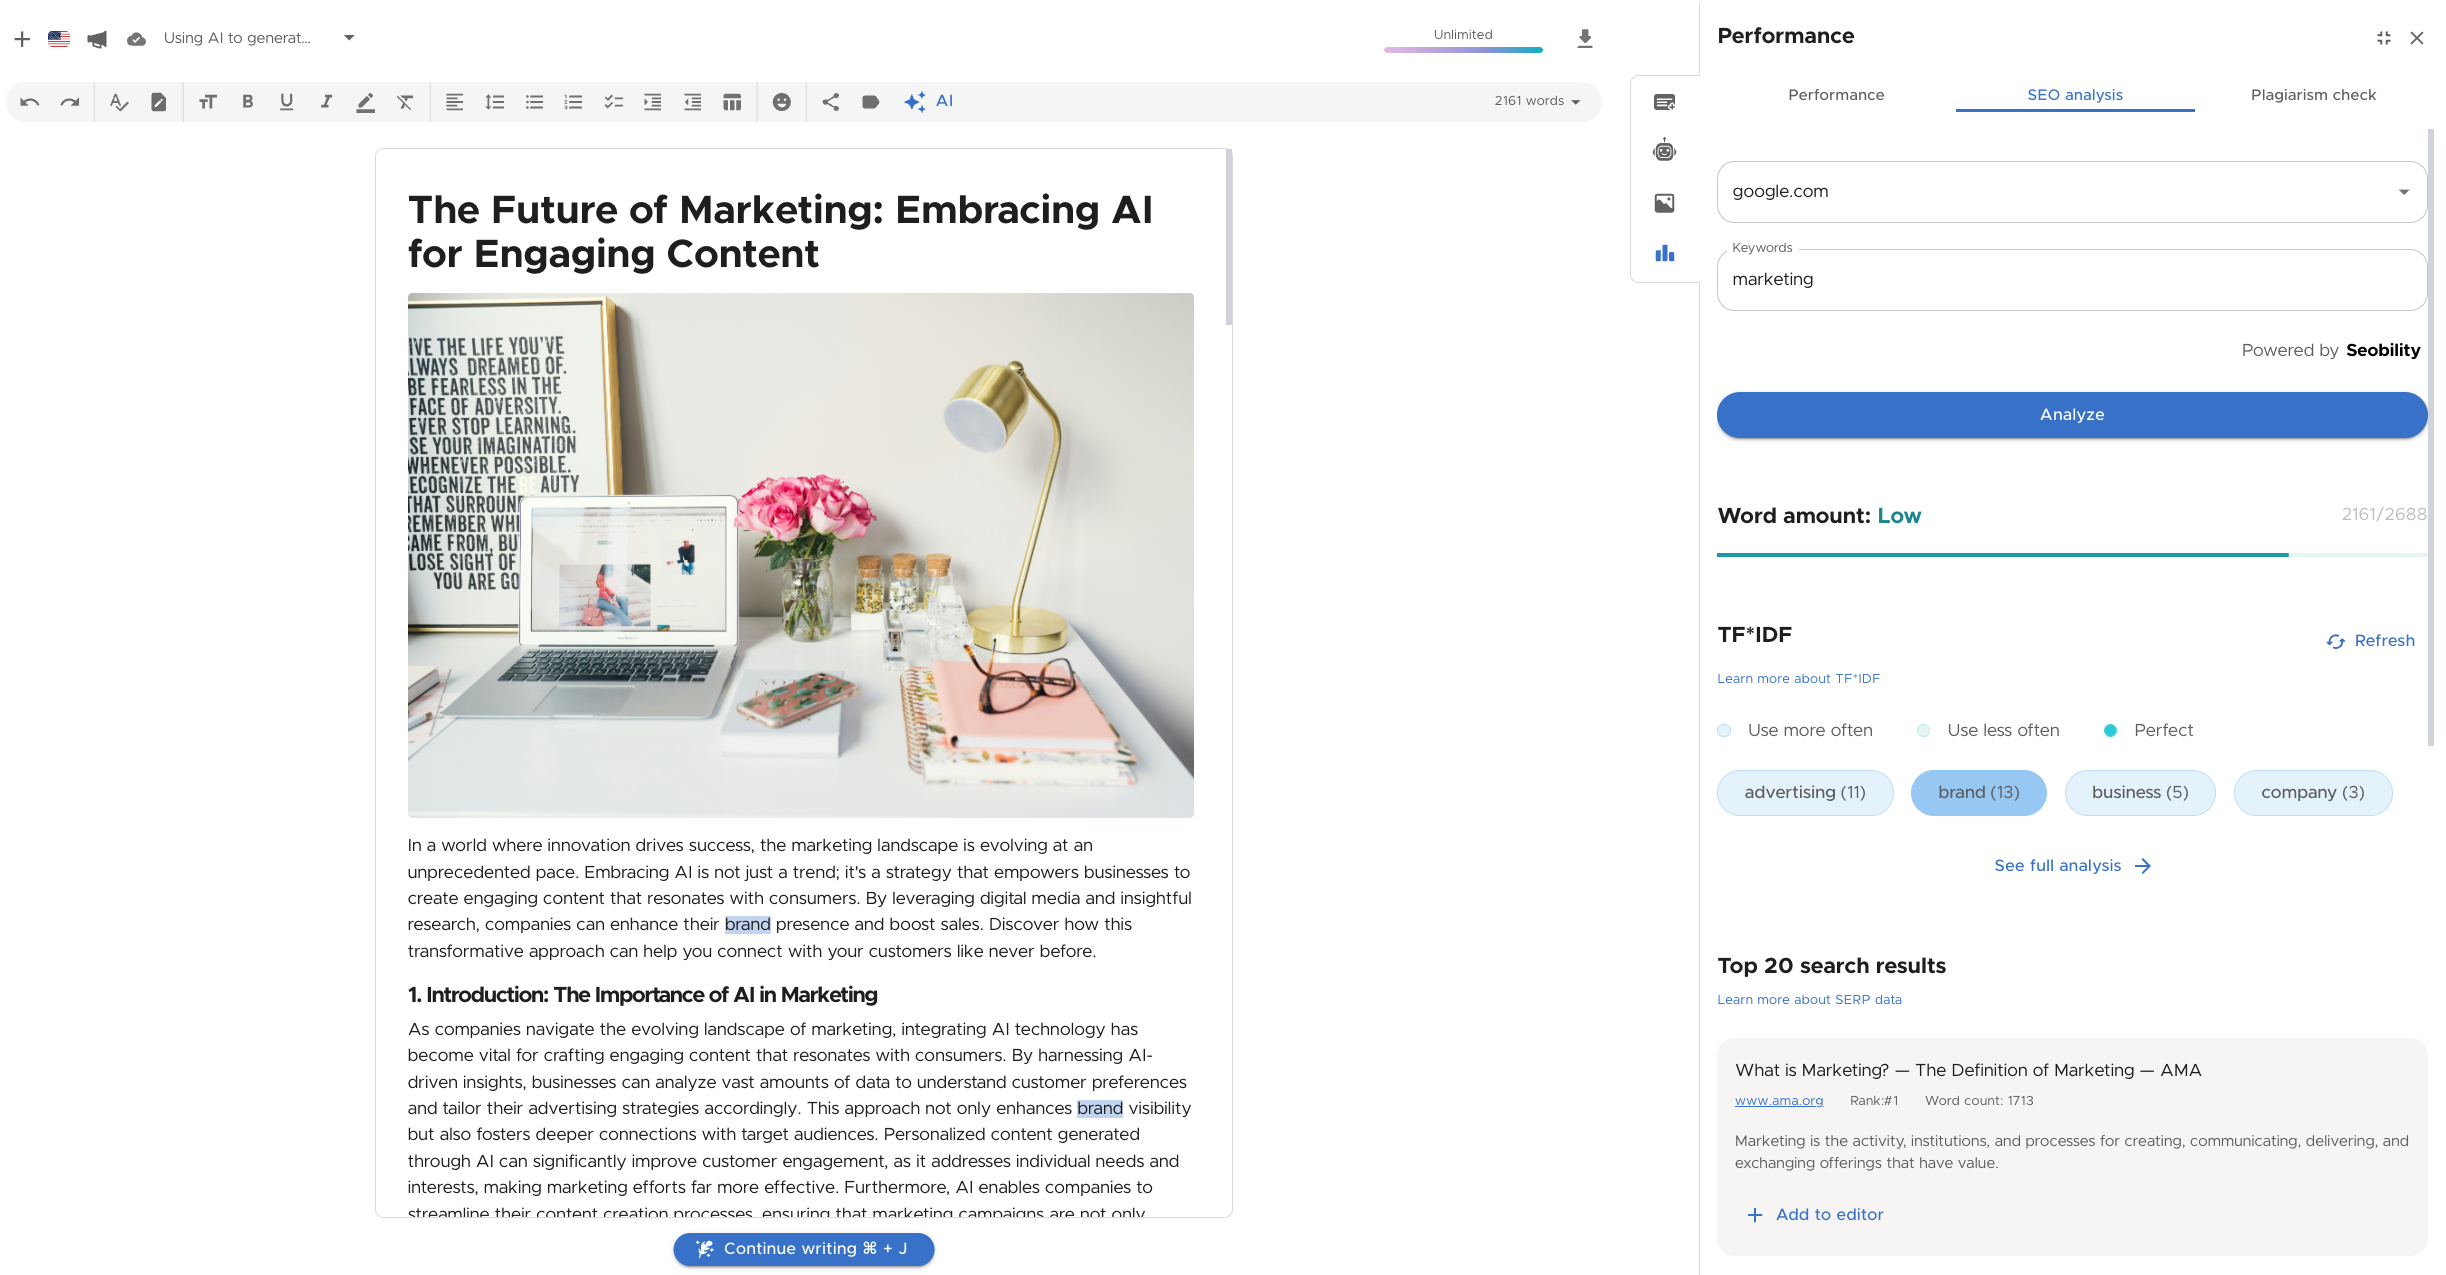Switch to the Plagiarism check tab
This screenshot has height=1275, width=2446.
pos(2313,95)
